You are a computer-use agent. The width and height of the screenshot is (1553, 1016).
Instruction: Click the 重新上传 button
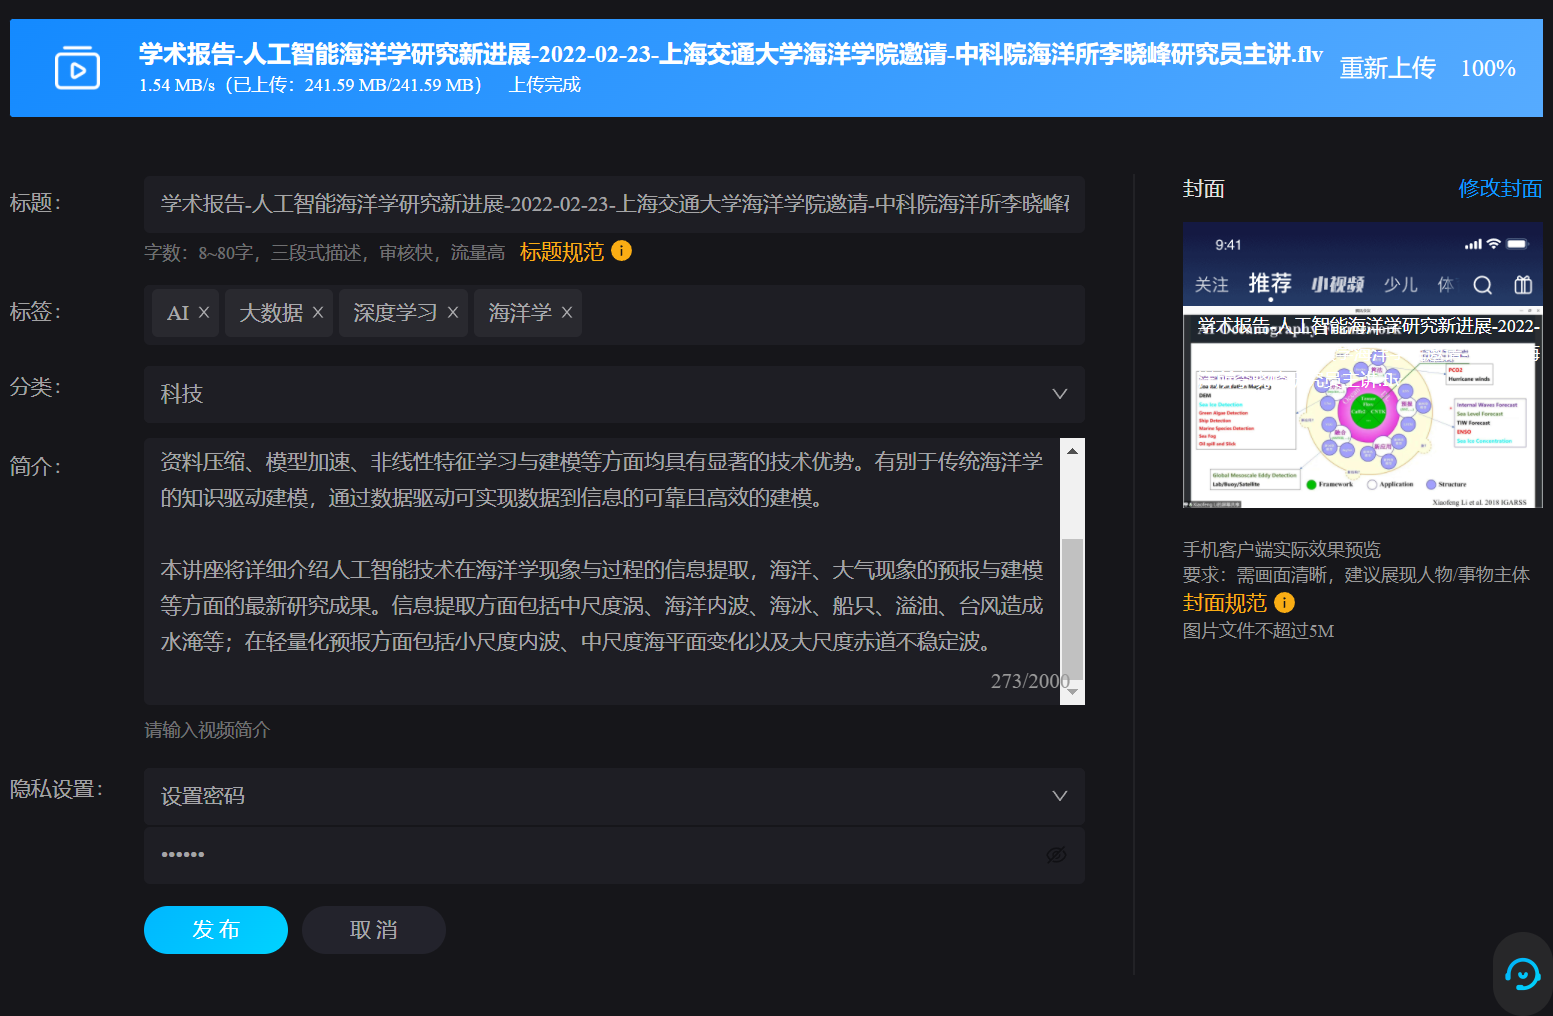[1387, 68]
